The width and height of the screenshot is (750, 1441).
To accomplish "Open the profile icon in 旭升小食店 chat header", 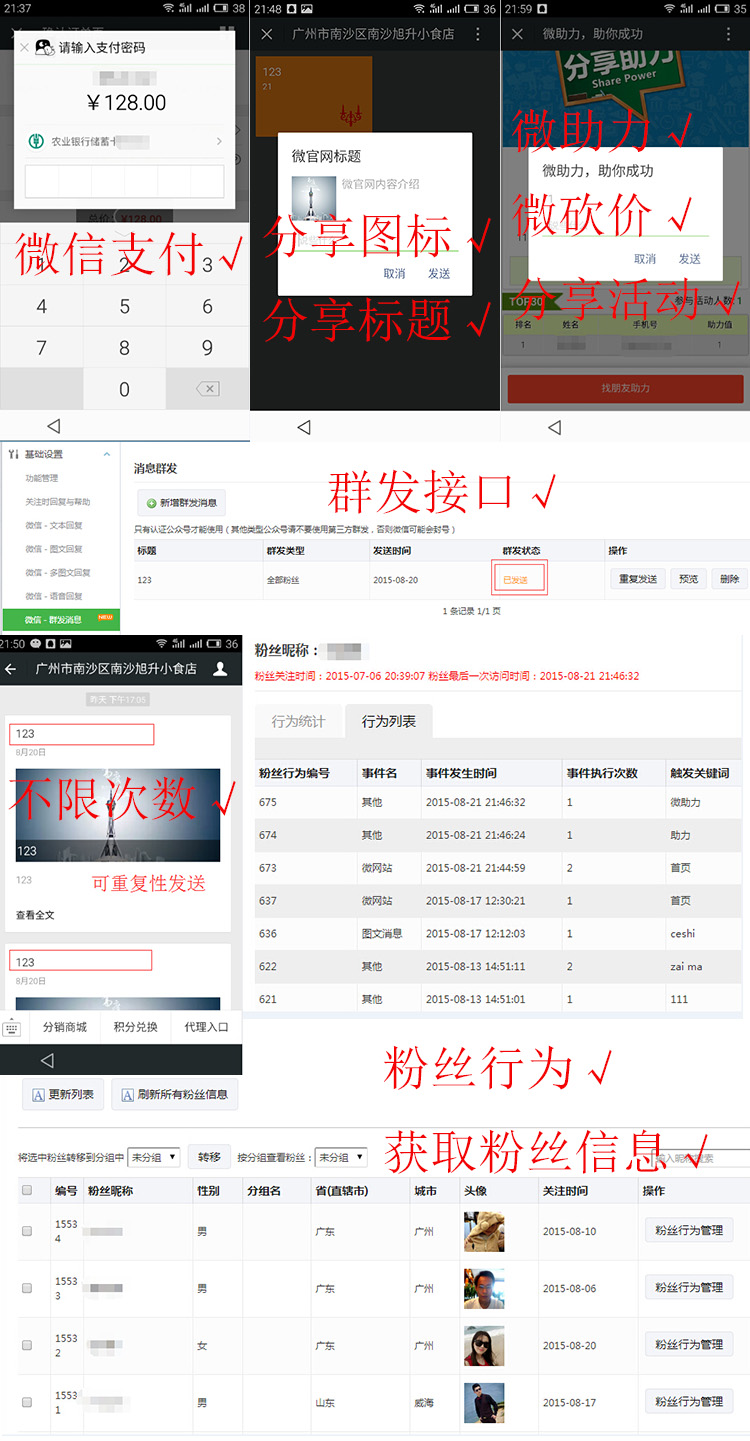I will click(221, 669).
